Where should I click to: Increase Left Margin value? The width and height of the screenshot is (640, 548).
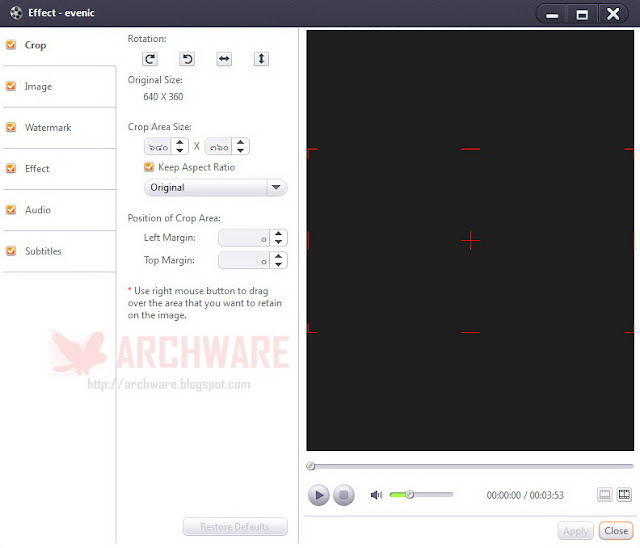[x=278, y=234]
